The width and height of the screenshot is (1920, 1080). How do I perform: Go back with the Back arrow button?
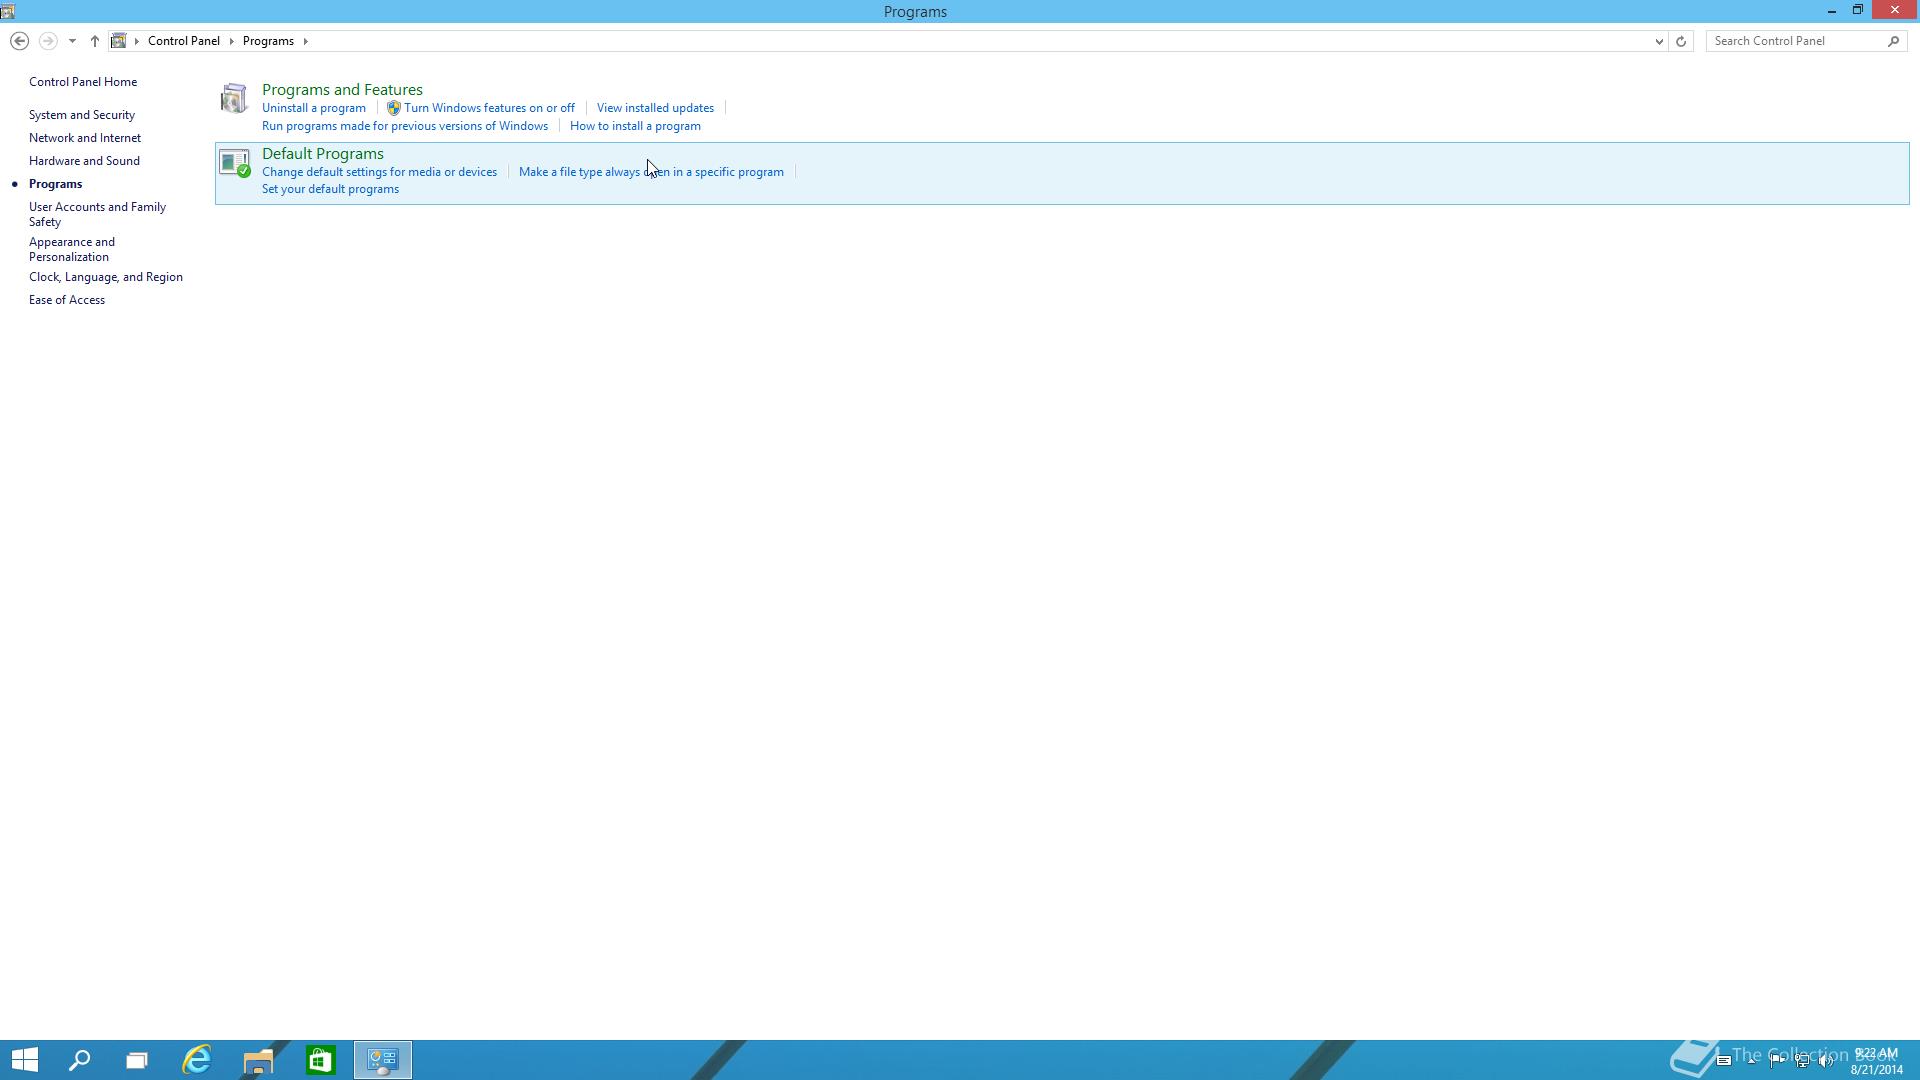[x=19, y=41]
